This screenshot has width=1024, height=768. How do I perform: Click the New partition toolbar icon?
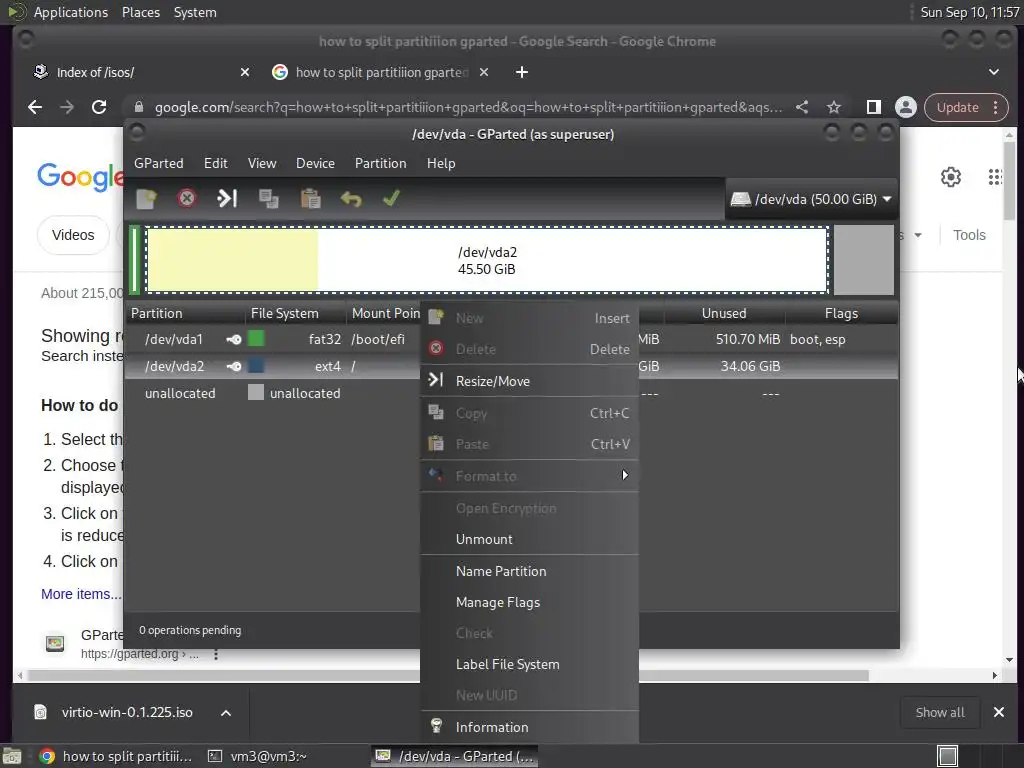(146, 199)
